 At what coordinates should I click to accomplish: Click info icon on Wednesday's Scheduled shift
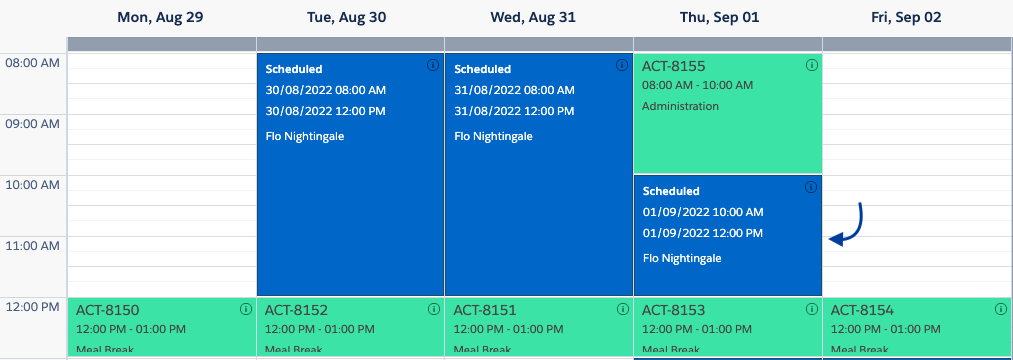tap(621, 65)
